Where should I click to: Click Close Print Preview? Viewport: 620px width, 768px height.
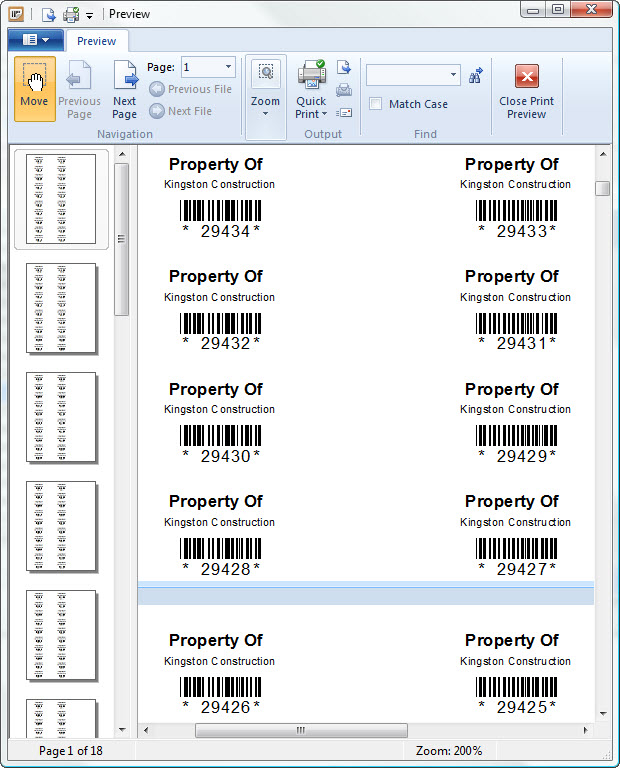pos(526,91)
